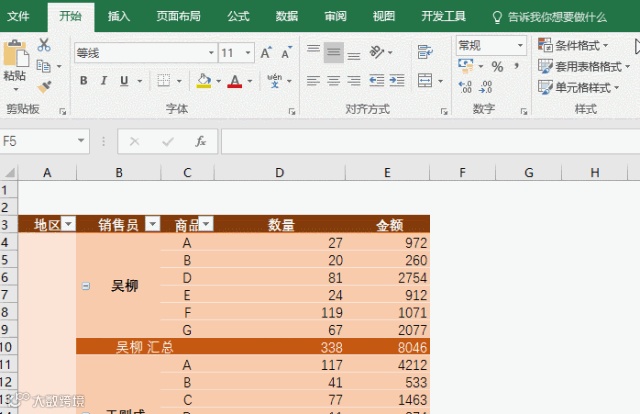
Task: Switch to 数据 Data tab
Action: click(287, 16)
